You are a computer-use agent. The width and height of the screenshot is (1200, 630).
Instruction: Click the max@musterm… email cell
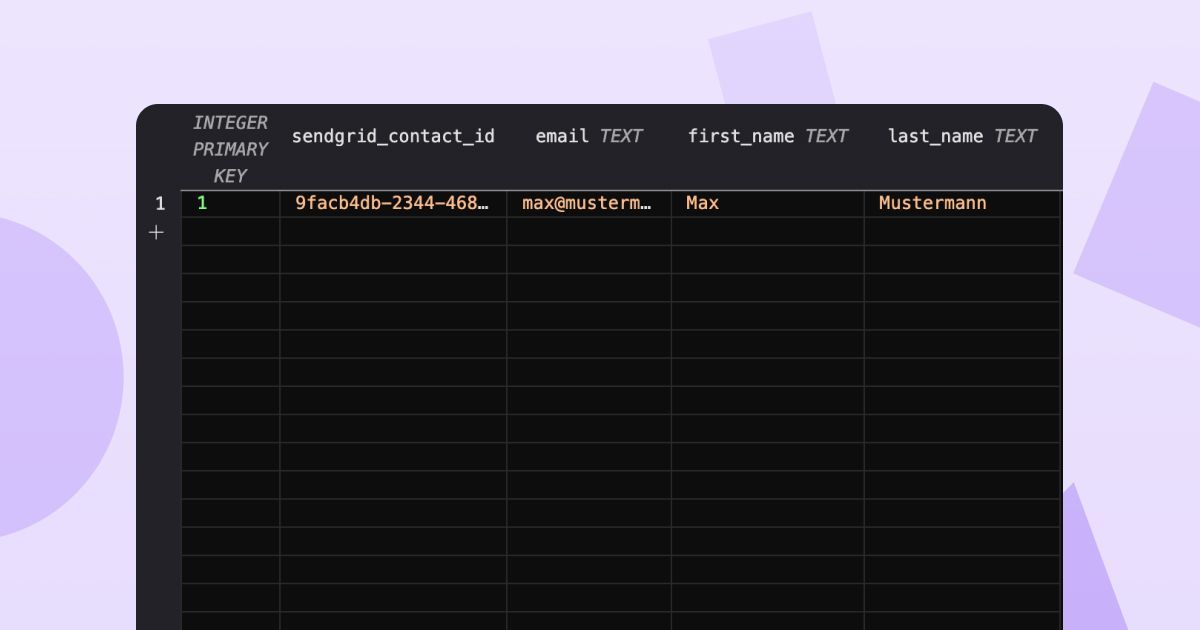click(589, 203)
